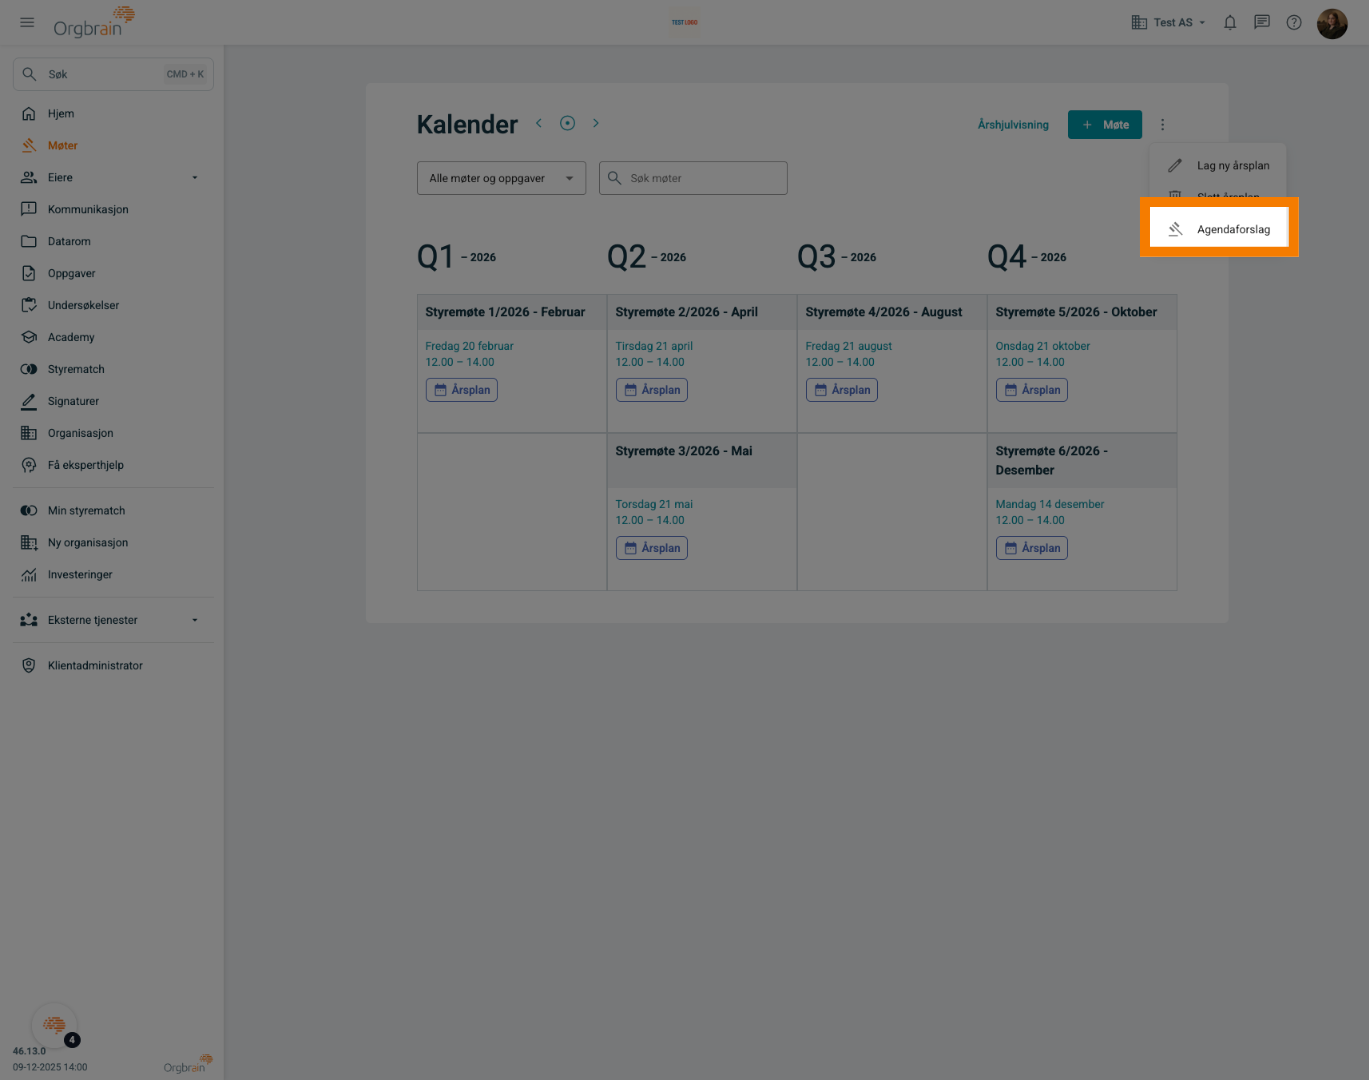Screen dimensions: 1369x1080
Task: Open Styremøte 5/2026 - Oktober meeting
Action: [1076, 312]
